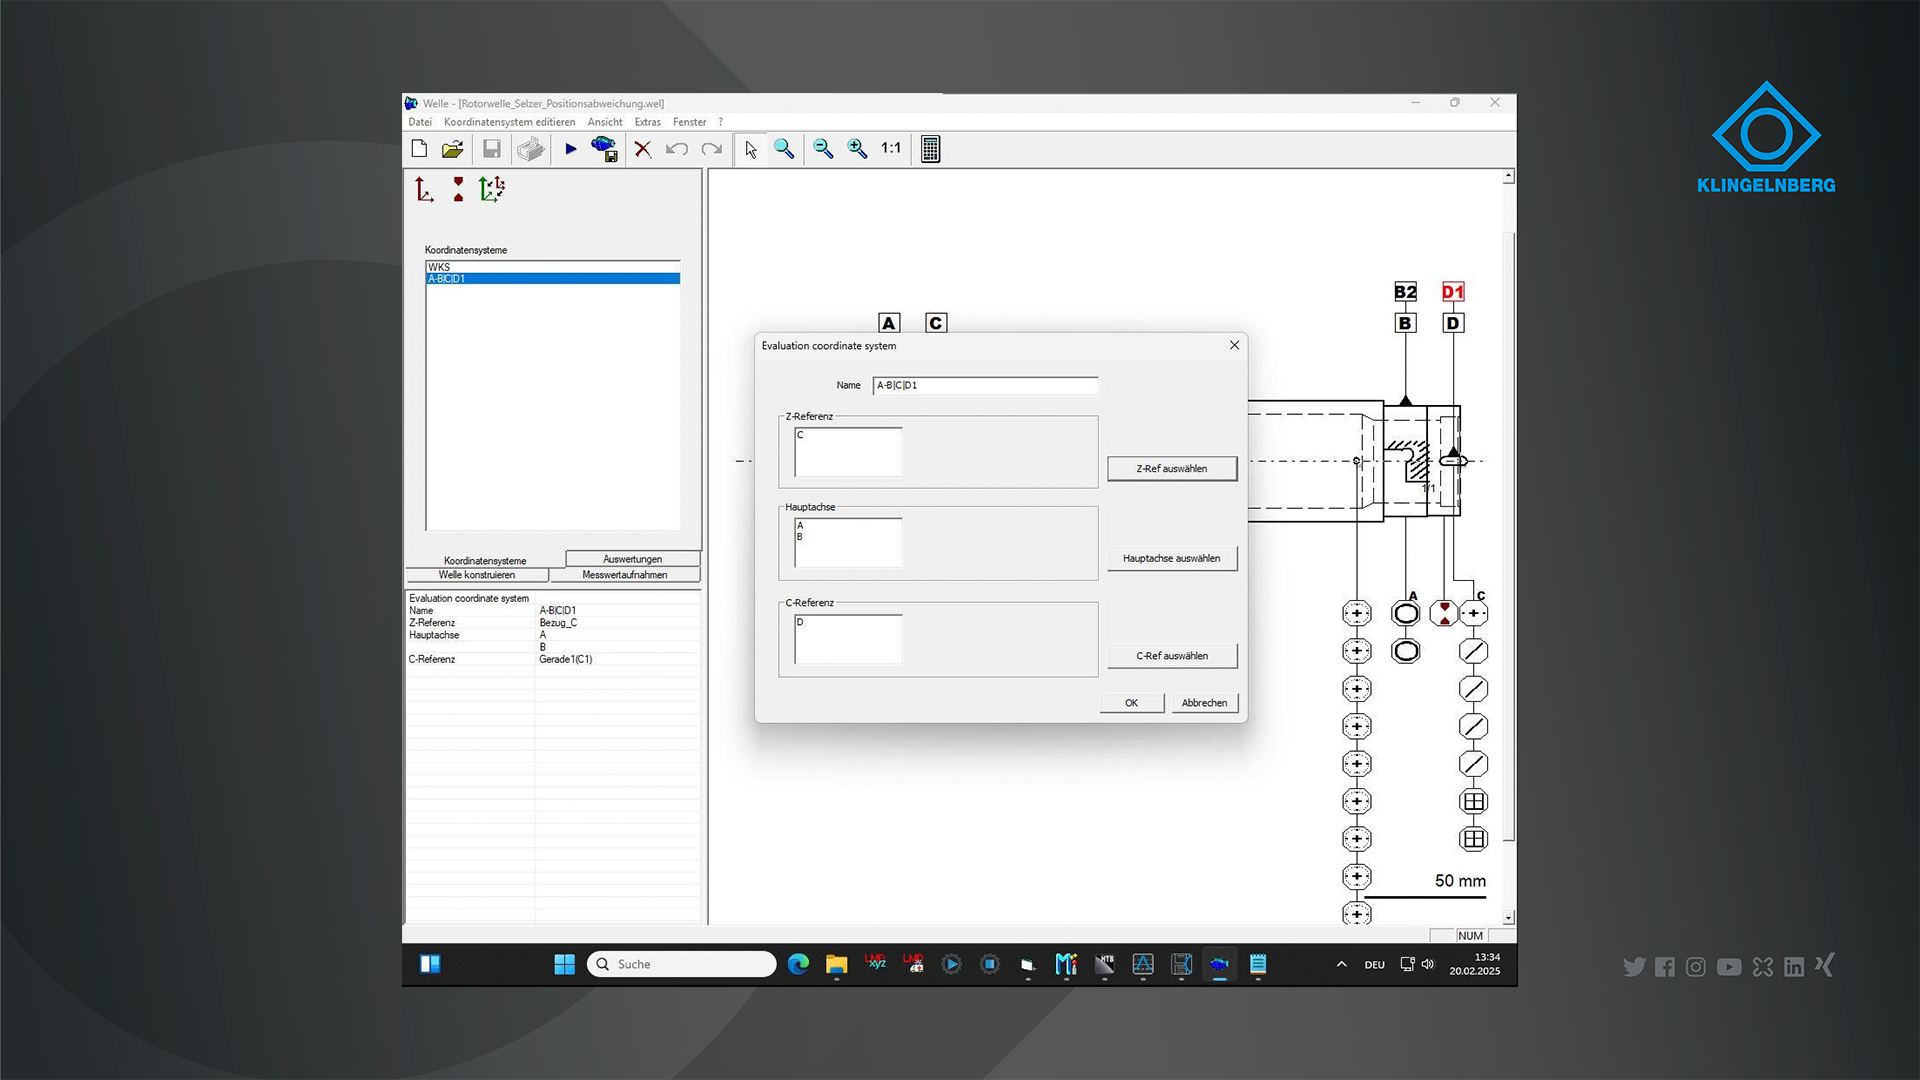
Task: Click the red Delete X icon
Action: (643, 149)
